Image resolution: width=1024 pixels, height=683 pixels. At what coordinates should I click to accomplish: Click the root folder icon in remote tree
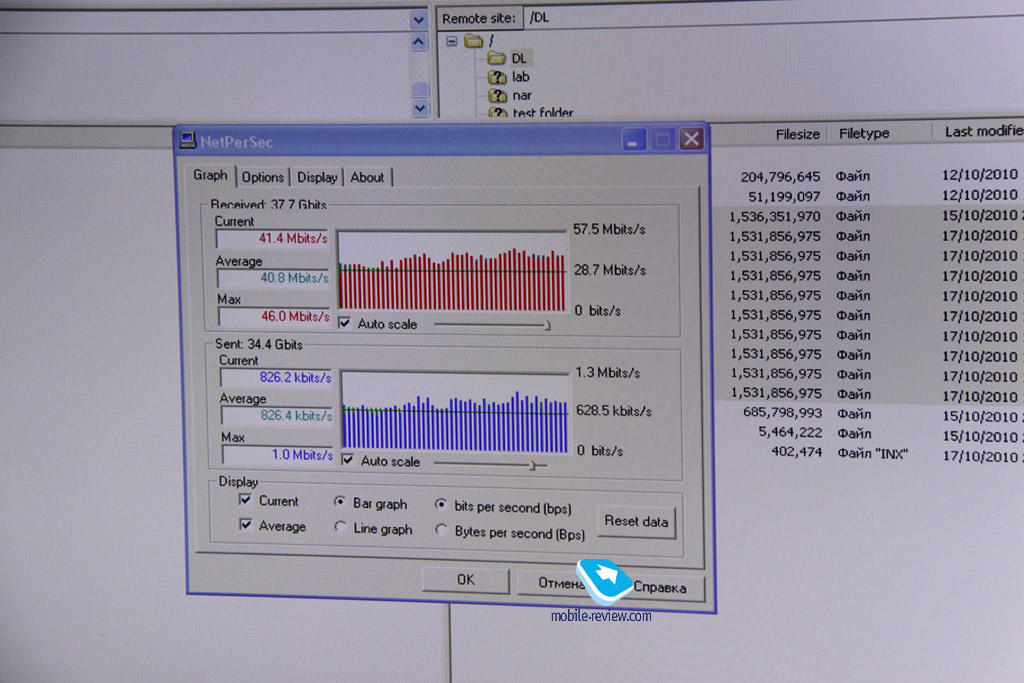pyautogui.click(x=473, y=40)
